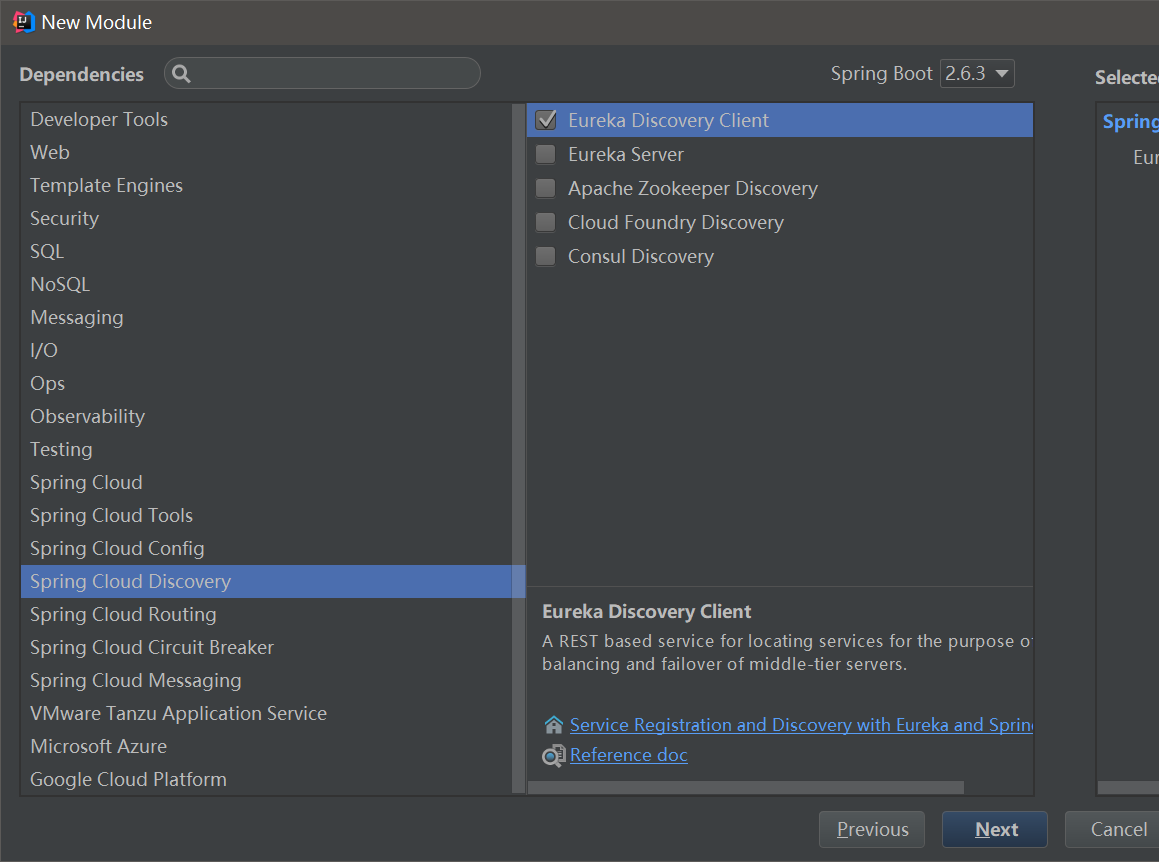Choose the Security category

pyautogui.click(x=266, y=219)
